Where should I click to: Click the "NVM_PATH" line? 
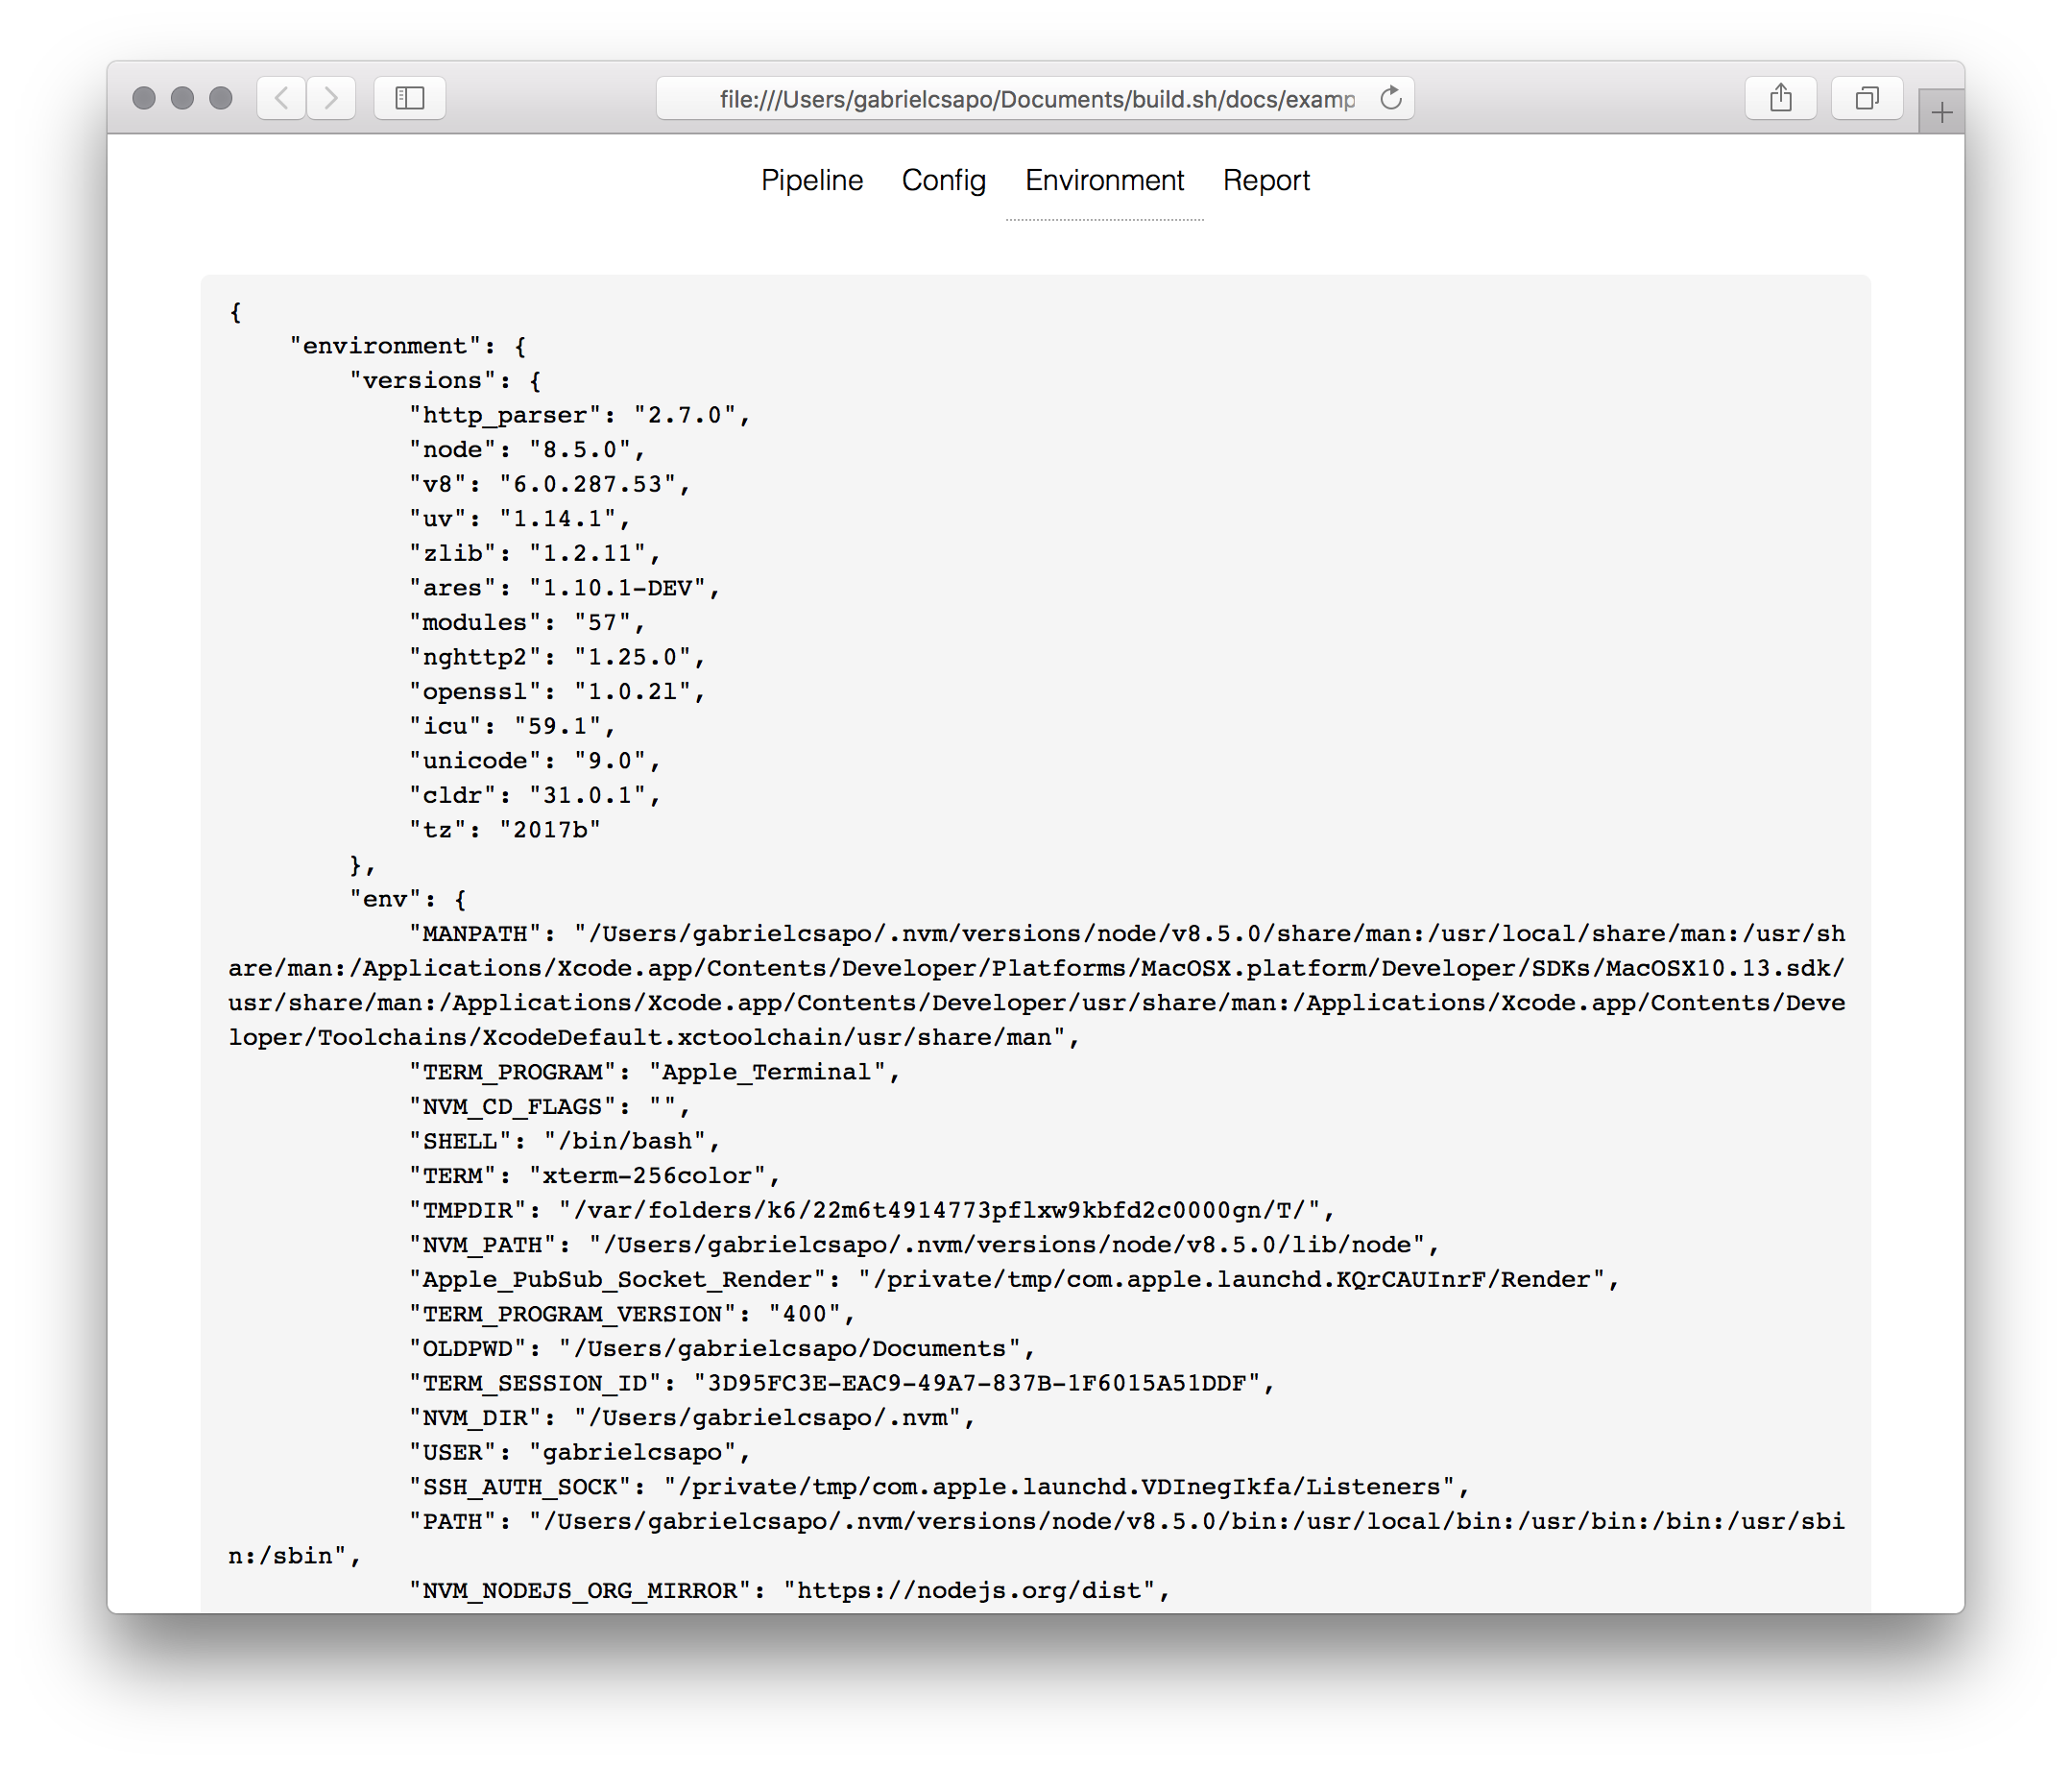tap(923, 1245)
